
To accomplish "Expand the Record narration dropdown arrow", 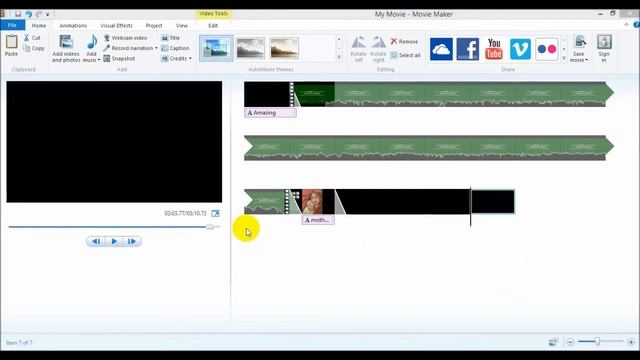I will click(156, 48).
